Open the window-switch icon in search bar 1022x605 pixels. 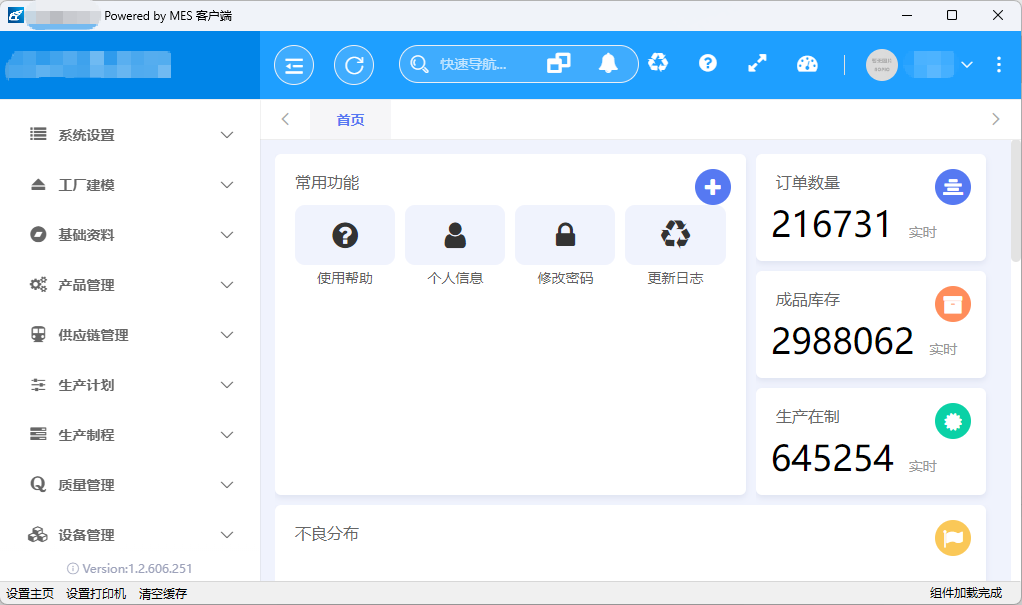click(559, 63)
